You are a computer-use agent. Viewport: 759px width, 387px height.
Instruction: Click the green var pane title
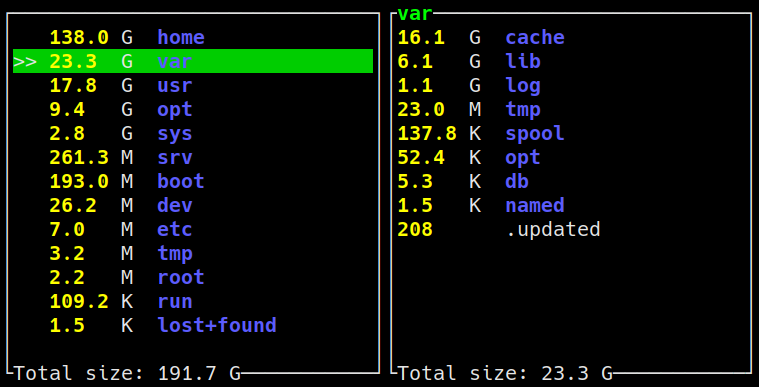(414, 14)
